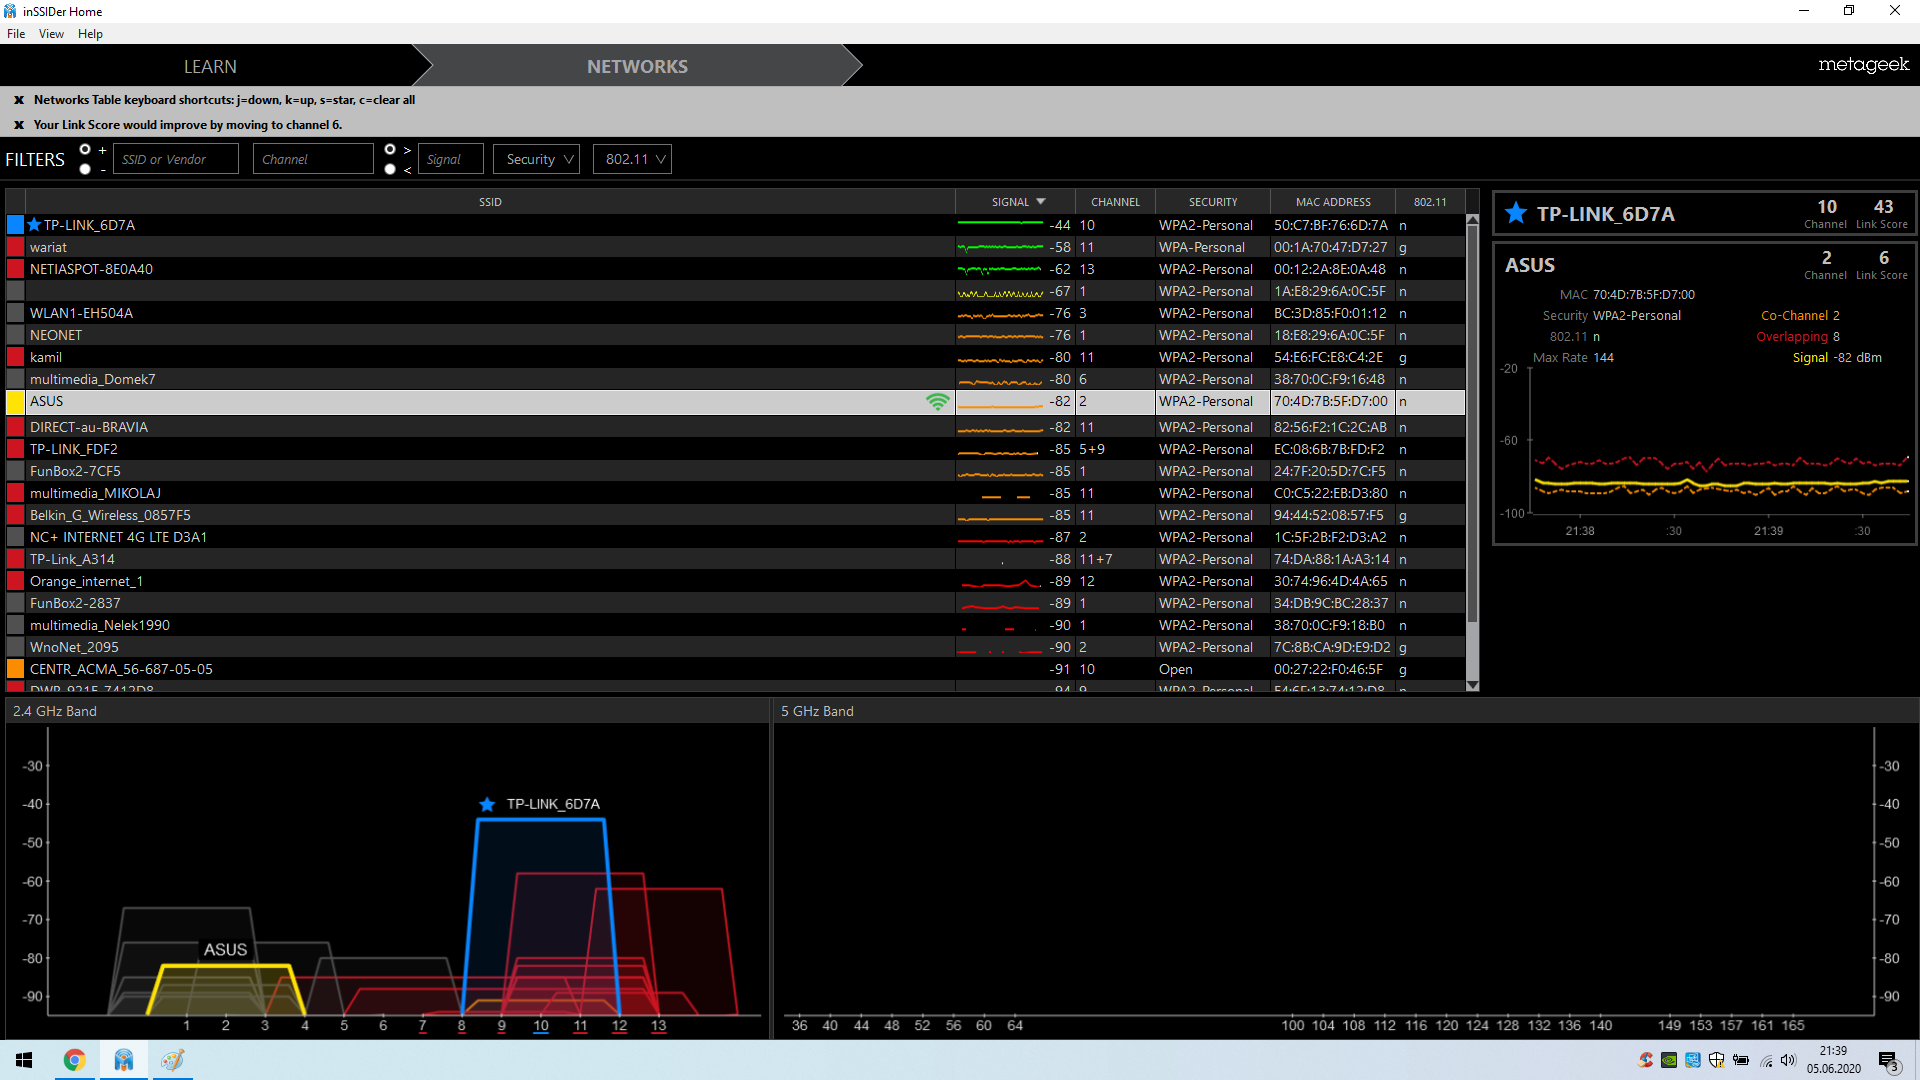Open the Action Center notifications

1889,1061
